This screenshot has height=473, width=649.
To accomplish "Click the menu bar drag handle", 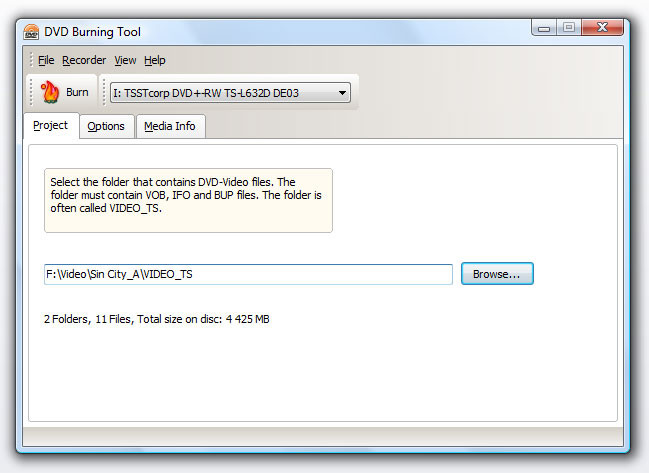I will (x=31, y=60).
